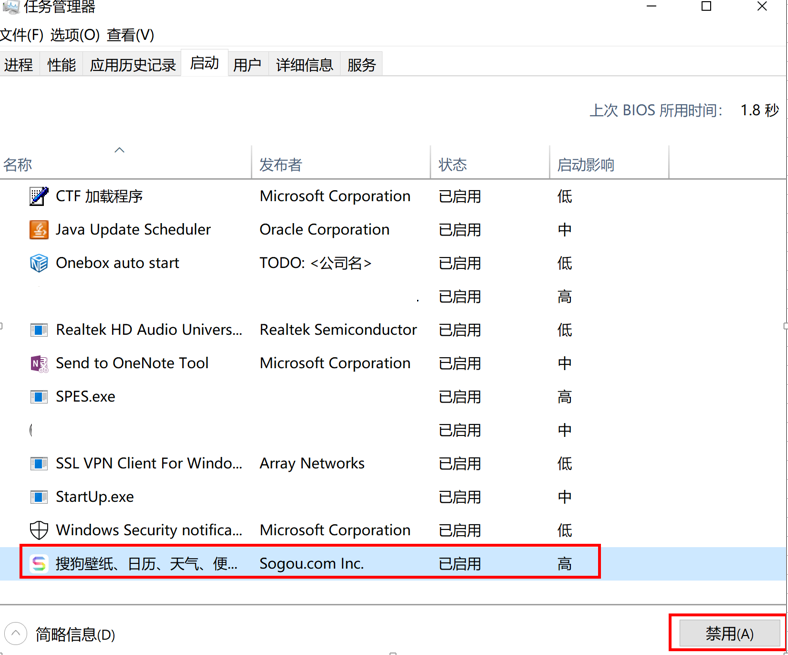Open the 查看(V) menu
This screenshot has width=788, height=655.
[x=130, y=35]
